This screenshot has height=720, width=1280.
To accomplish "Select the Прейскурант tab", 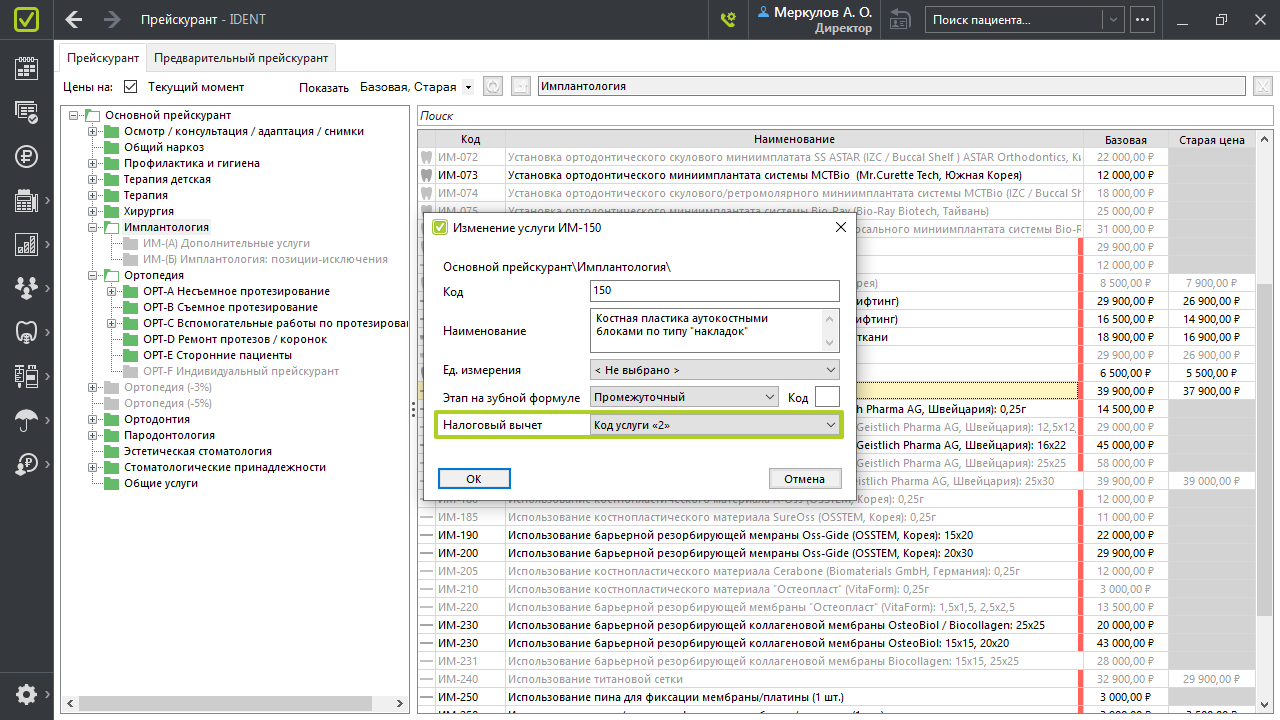I will tap(103, 58).
